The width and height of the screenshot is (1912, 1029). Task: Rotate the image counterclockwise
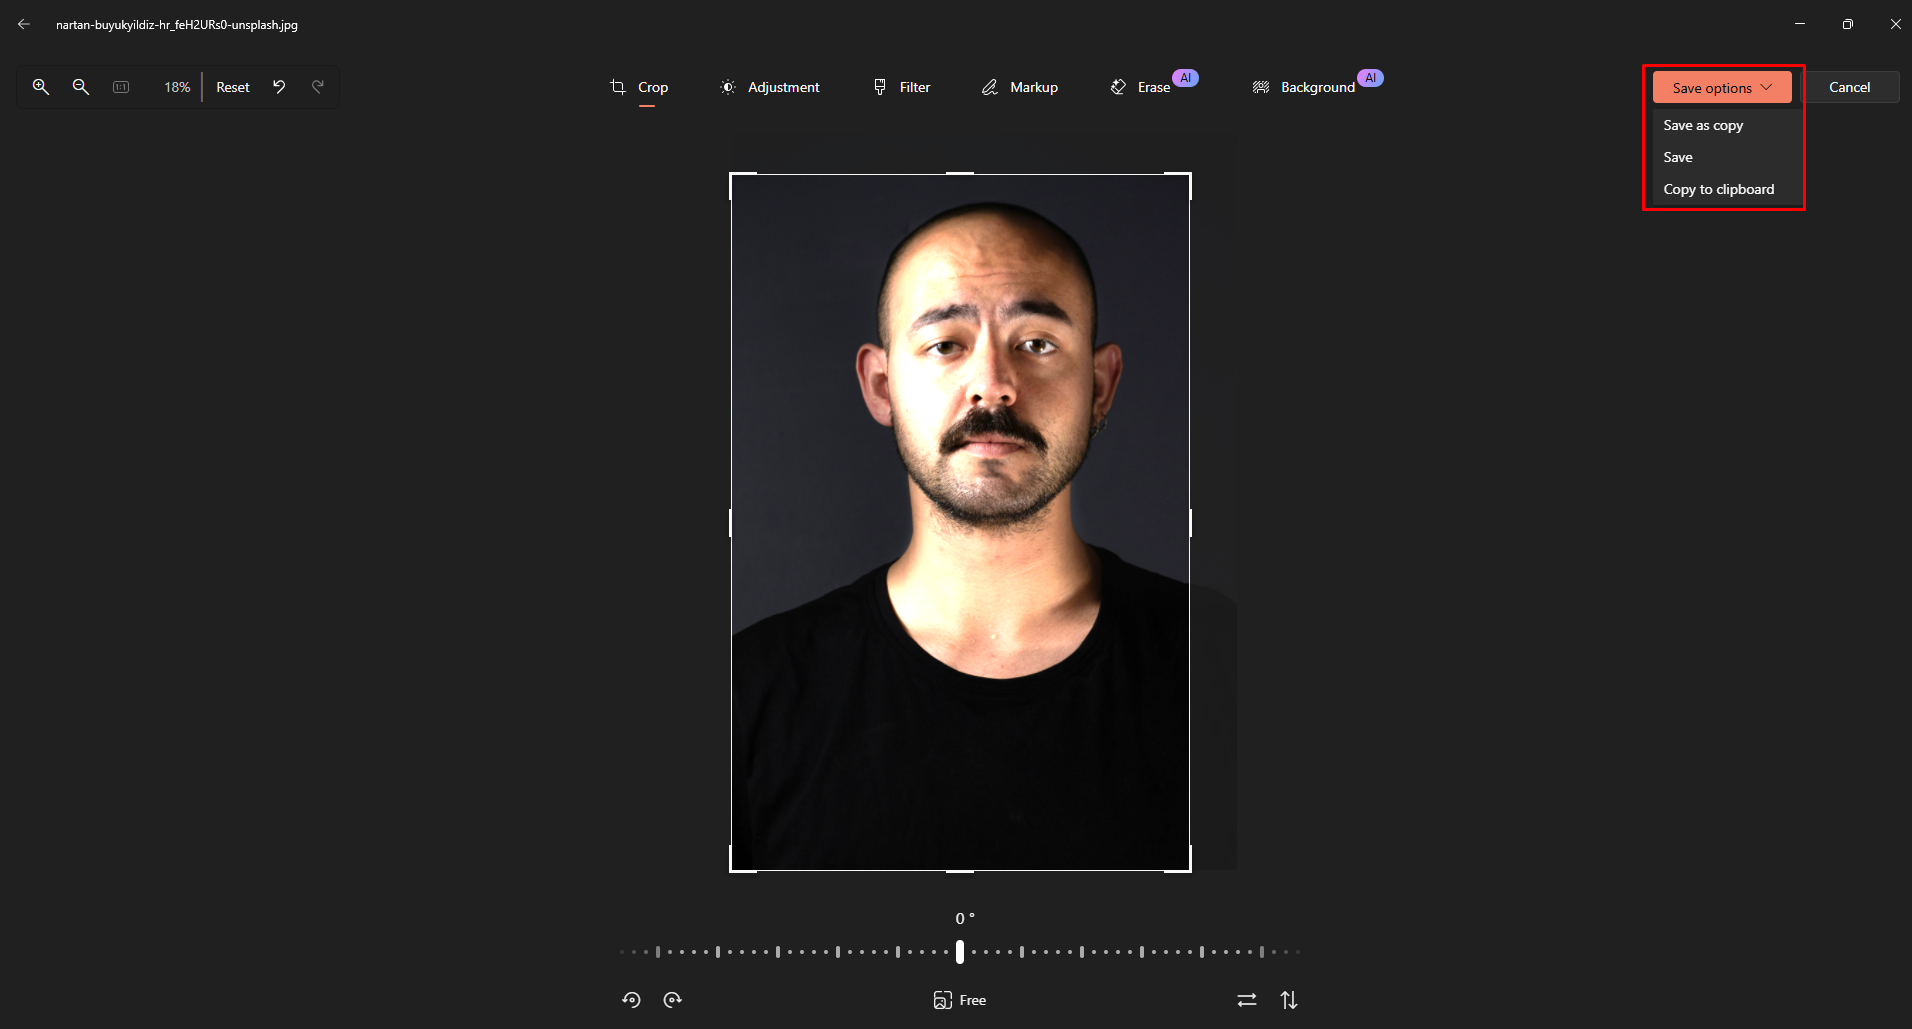click(x=631, y=999)
